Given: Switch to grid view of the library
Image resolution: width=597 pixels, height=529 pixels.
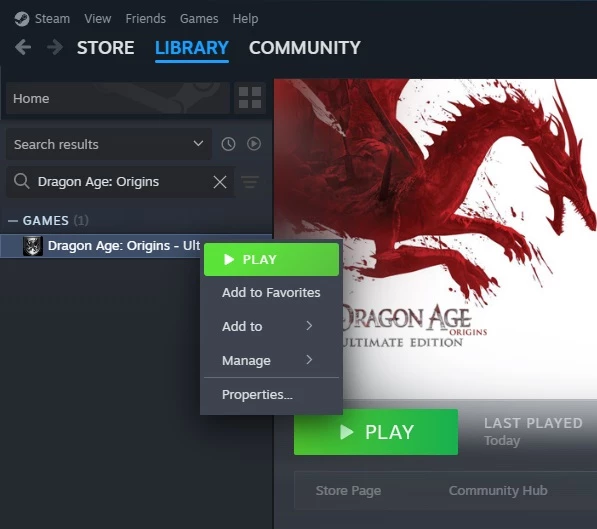Looking at the screenshot, I should point(250,98).
